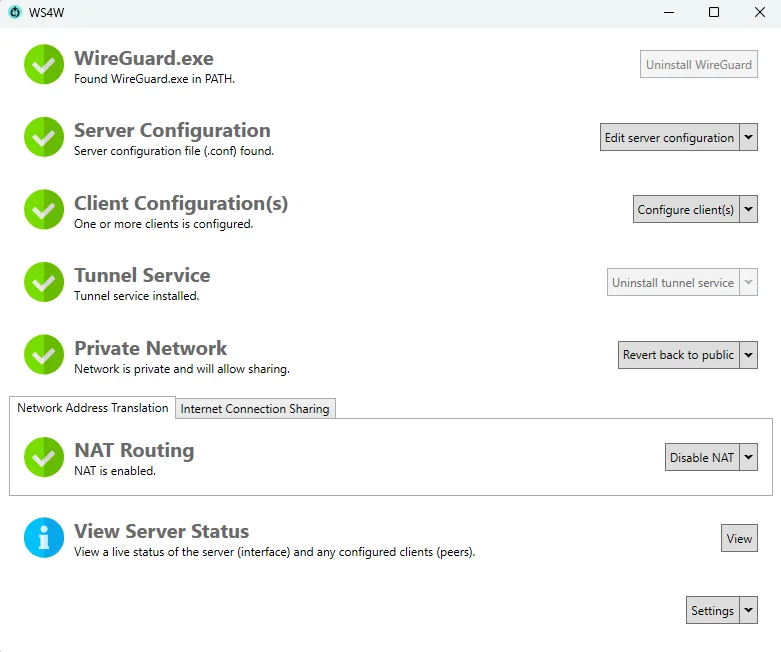Click Edit server configuration button
The height and width of the screenshot is (652, 781).
tap(669, 137)
